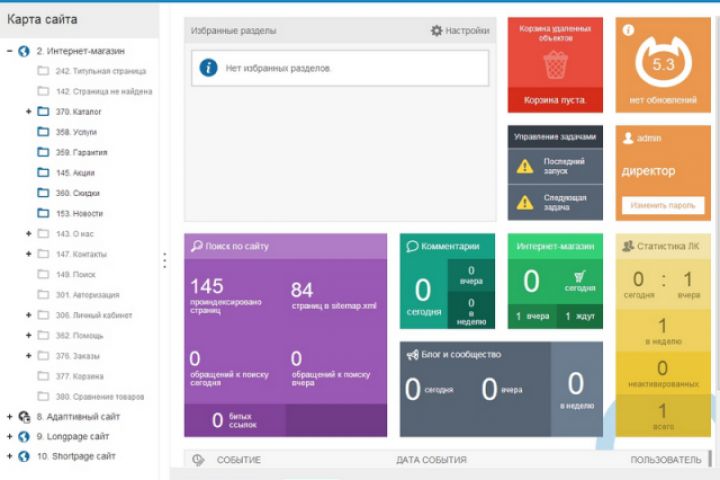This screenshot has height=480, width=720.
Task: Click the folder icon of 153. Новости
Action: coord(43,213)
